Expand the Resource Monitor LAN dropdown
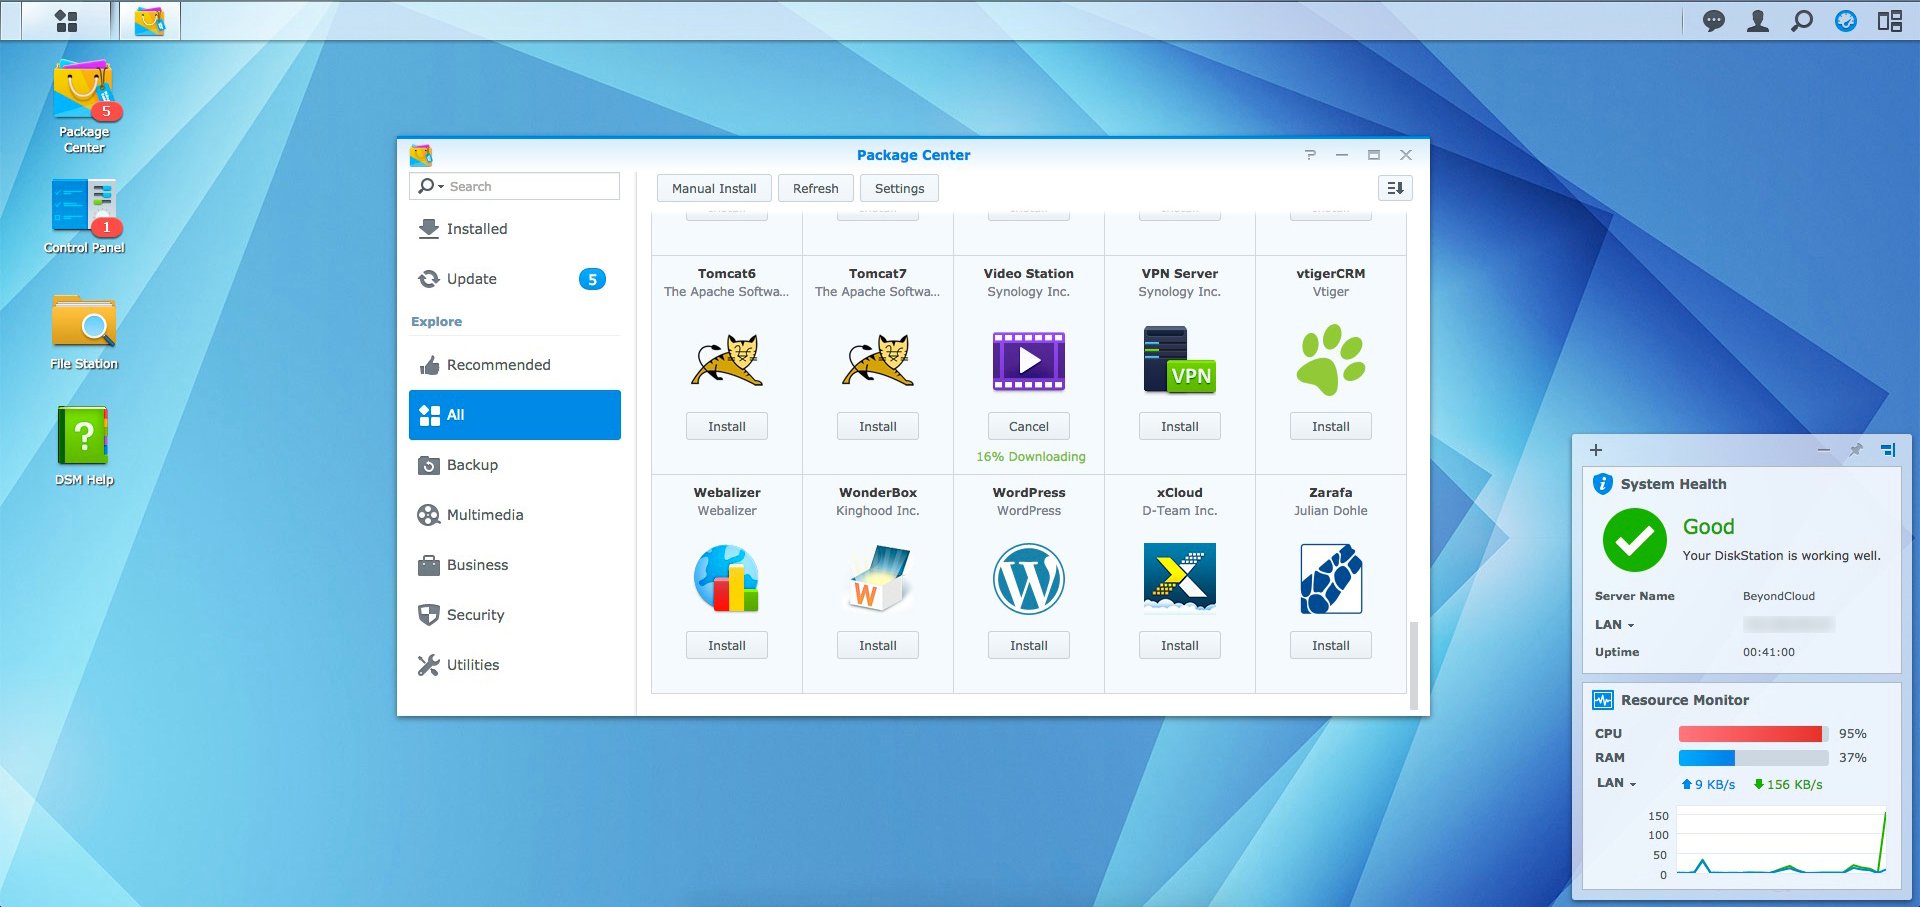Viewport: 1920px width, 907px height. pos(1633,784)
